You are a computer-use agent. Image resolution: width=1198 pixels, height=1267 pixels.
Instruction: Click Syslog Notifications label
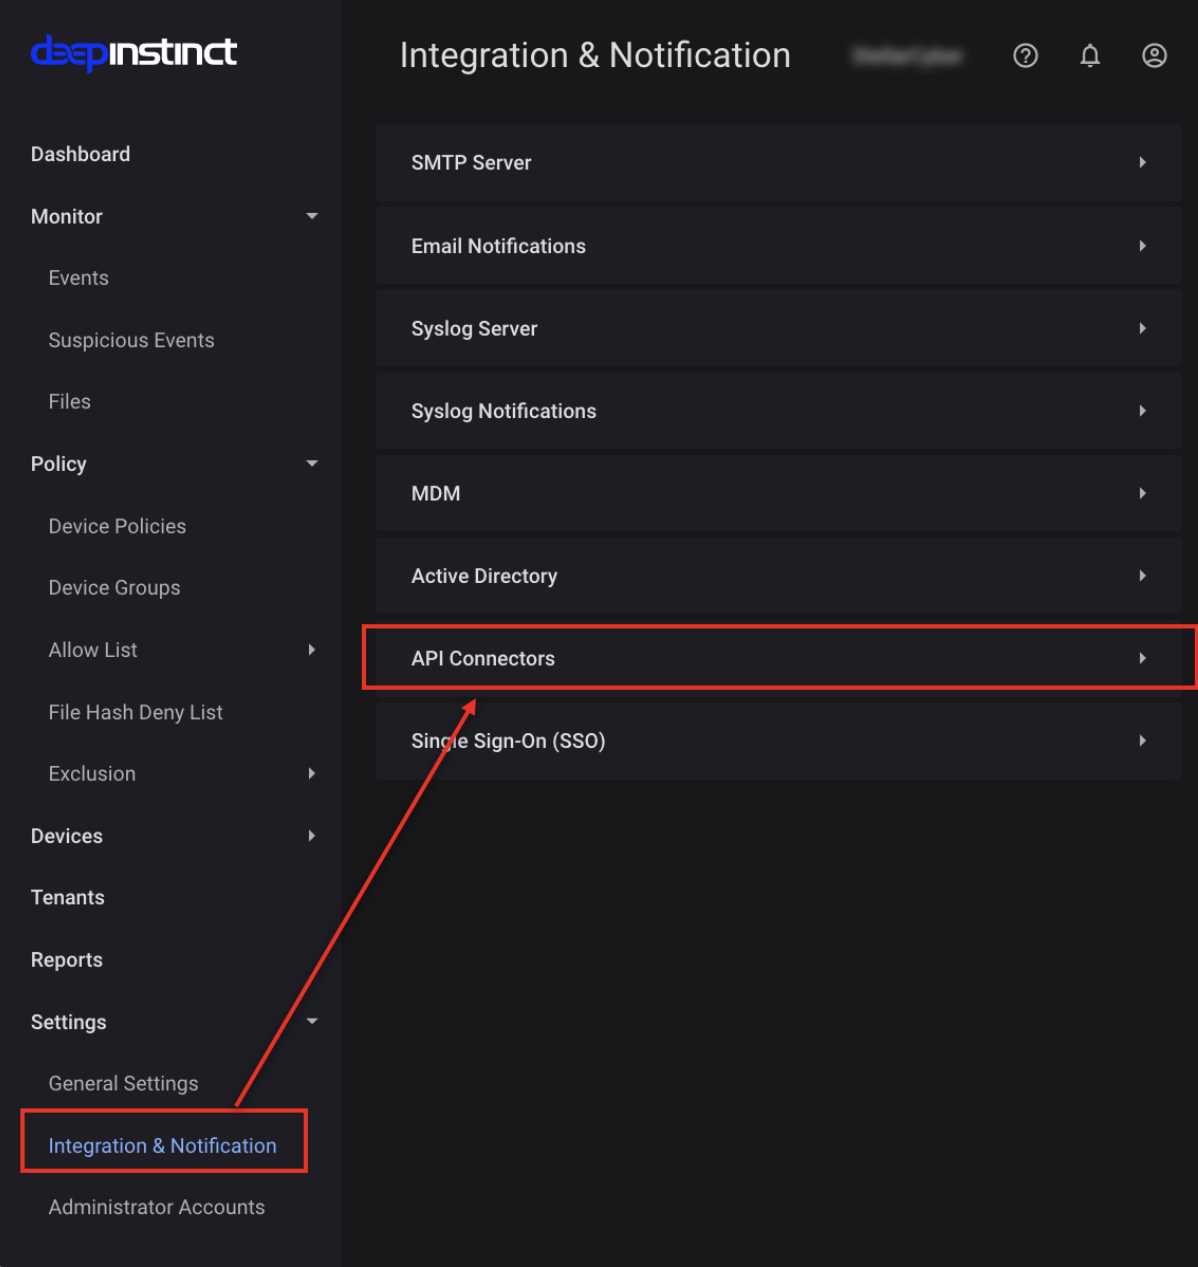(503, 411)
